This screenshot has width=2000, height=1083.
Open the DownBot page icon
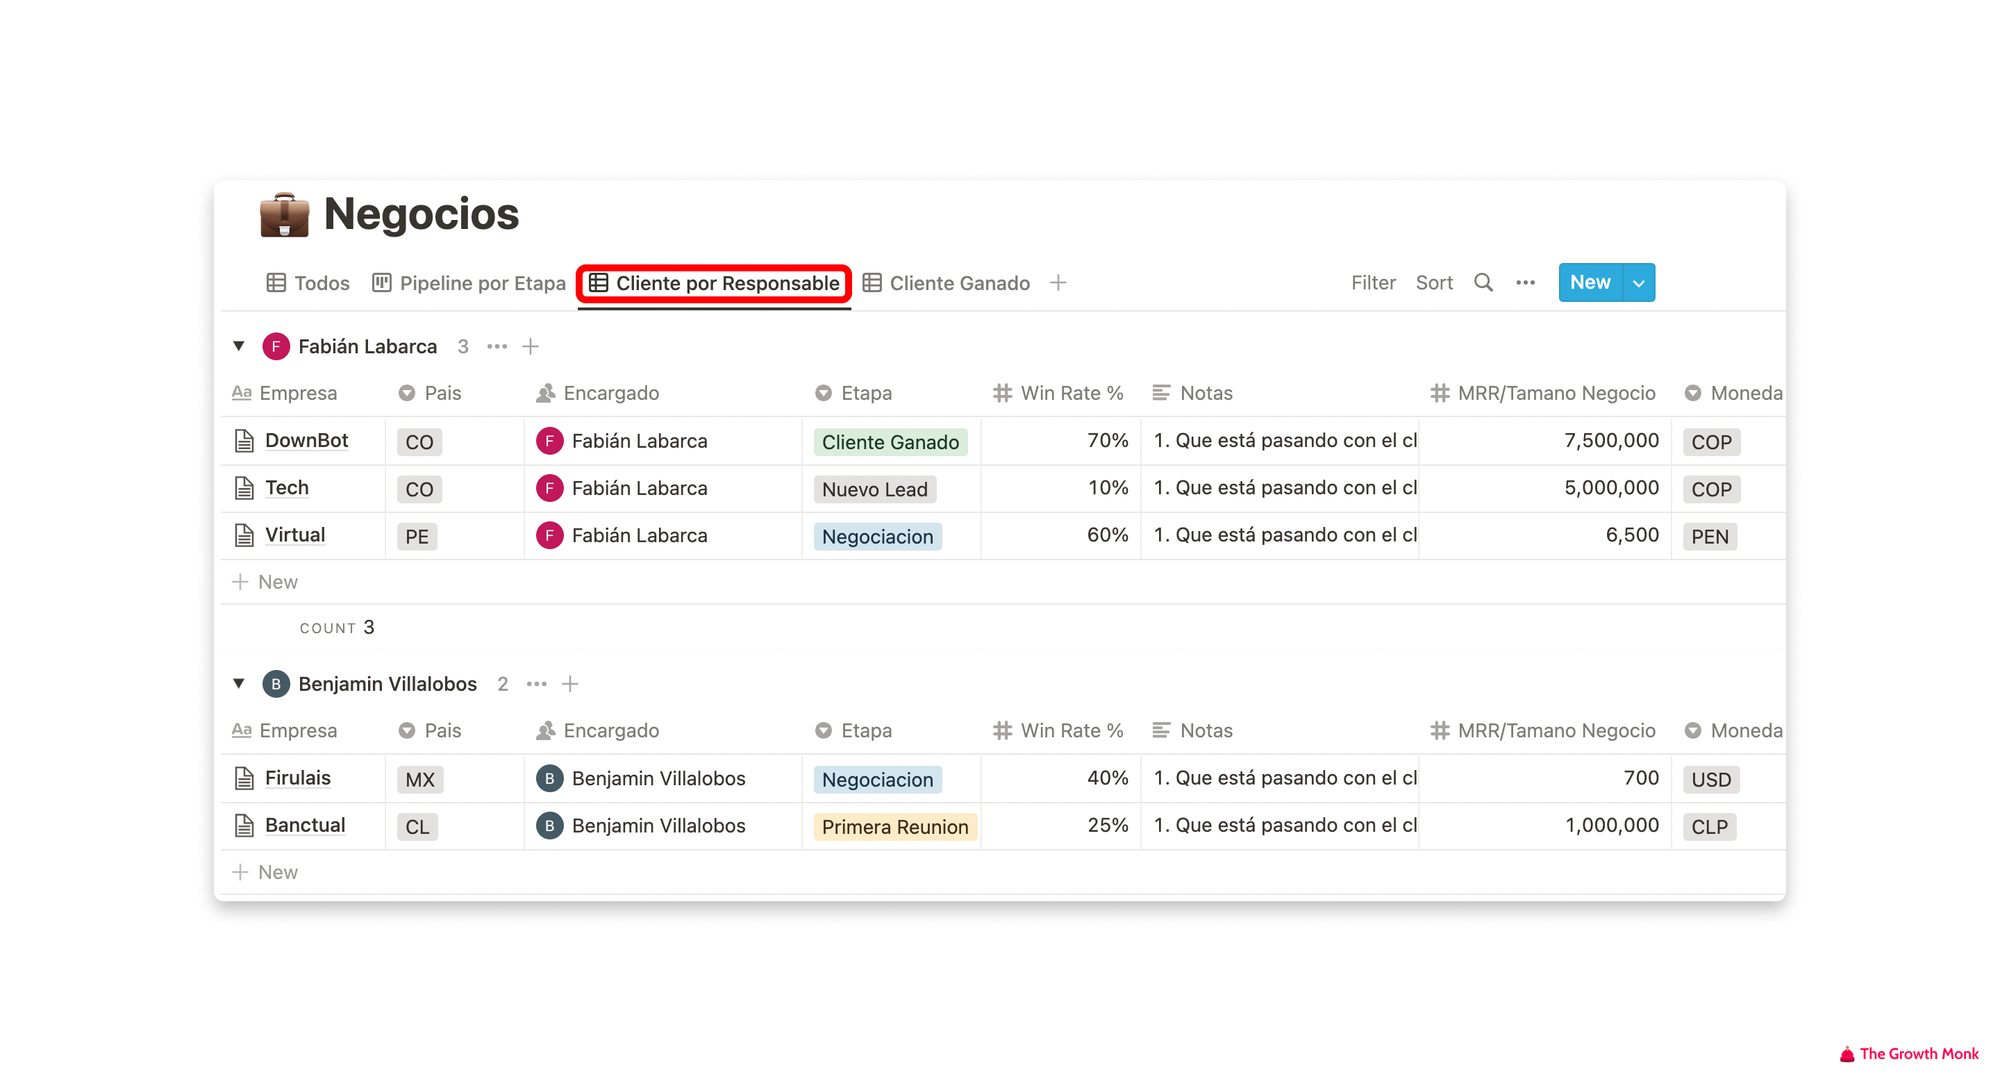coord(244,441)
